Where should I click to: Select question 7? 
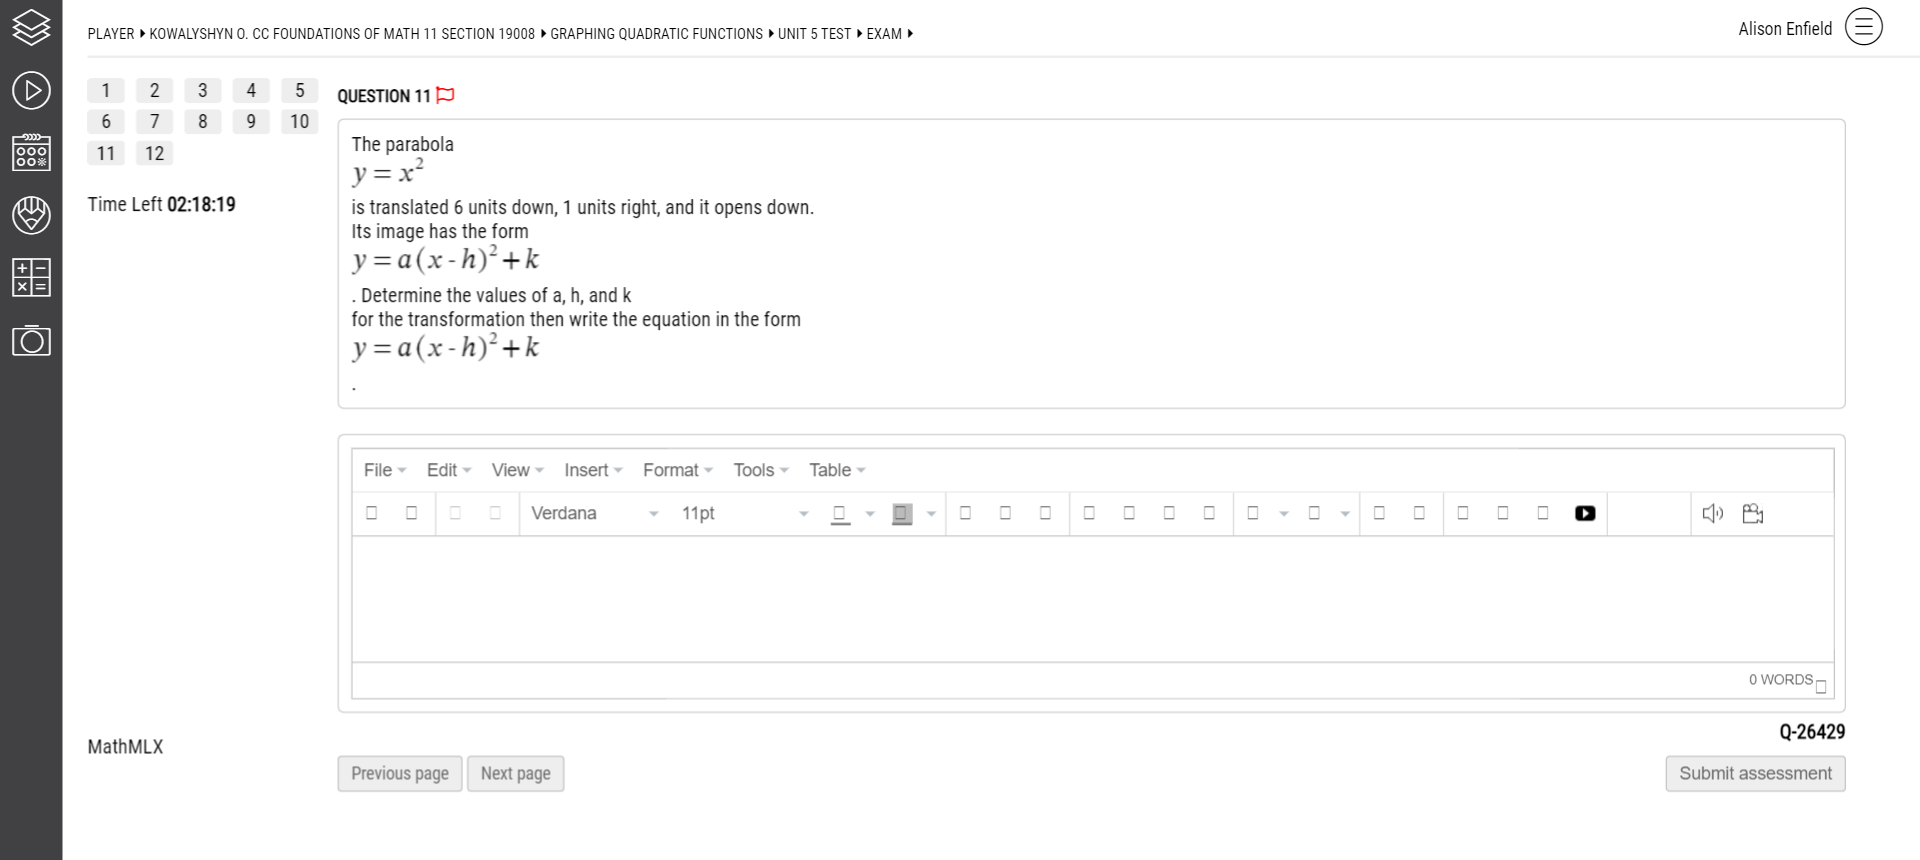tap(154, 121)
